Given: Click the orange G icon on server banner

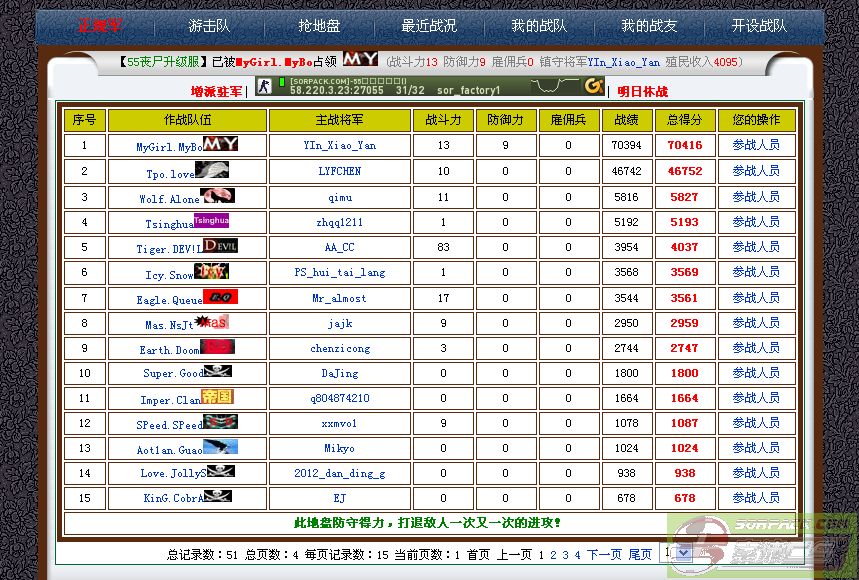Looking at the screenshot, I should 594,86.
